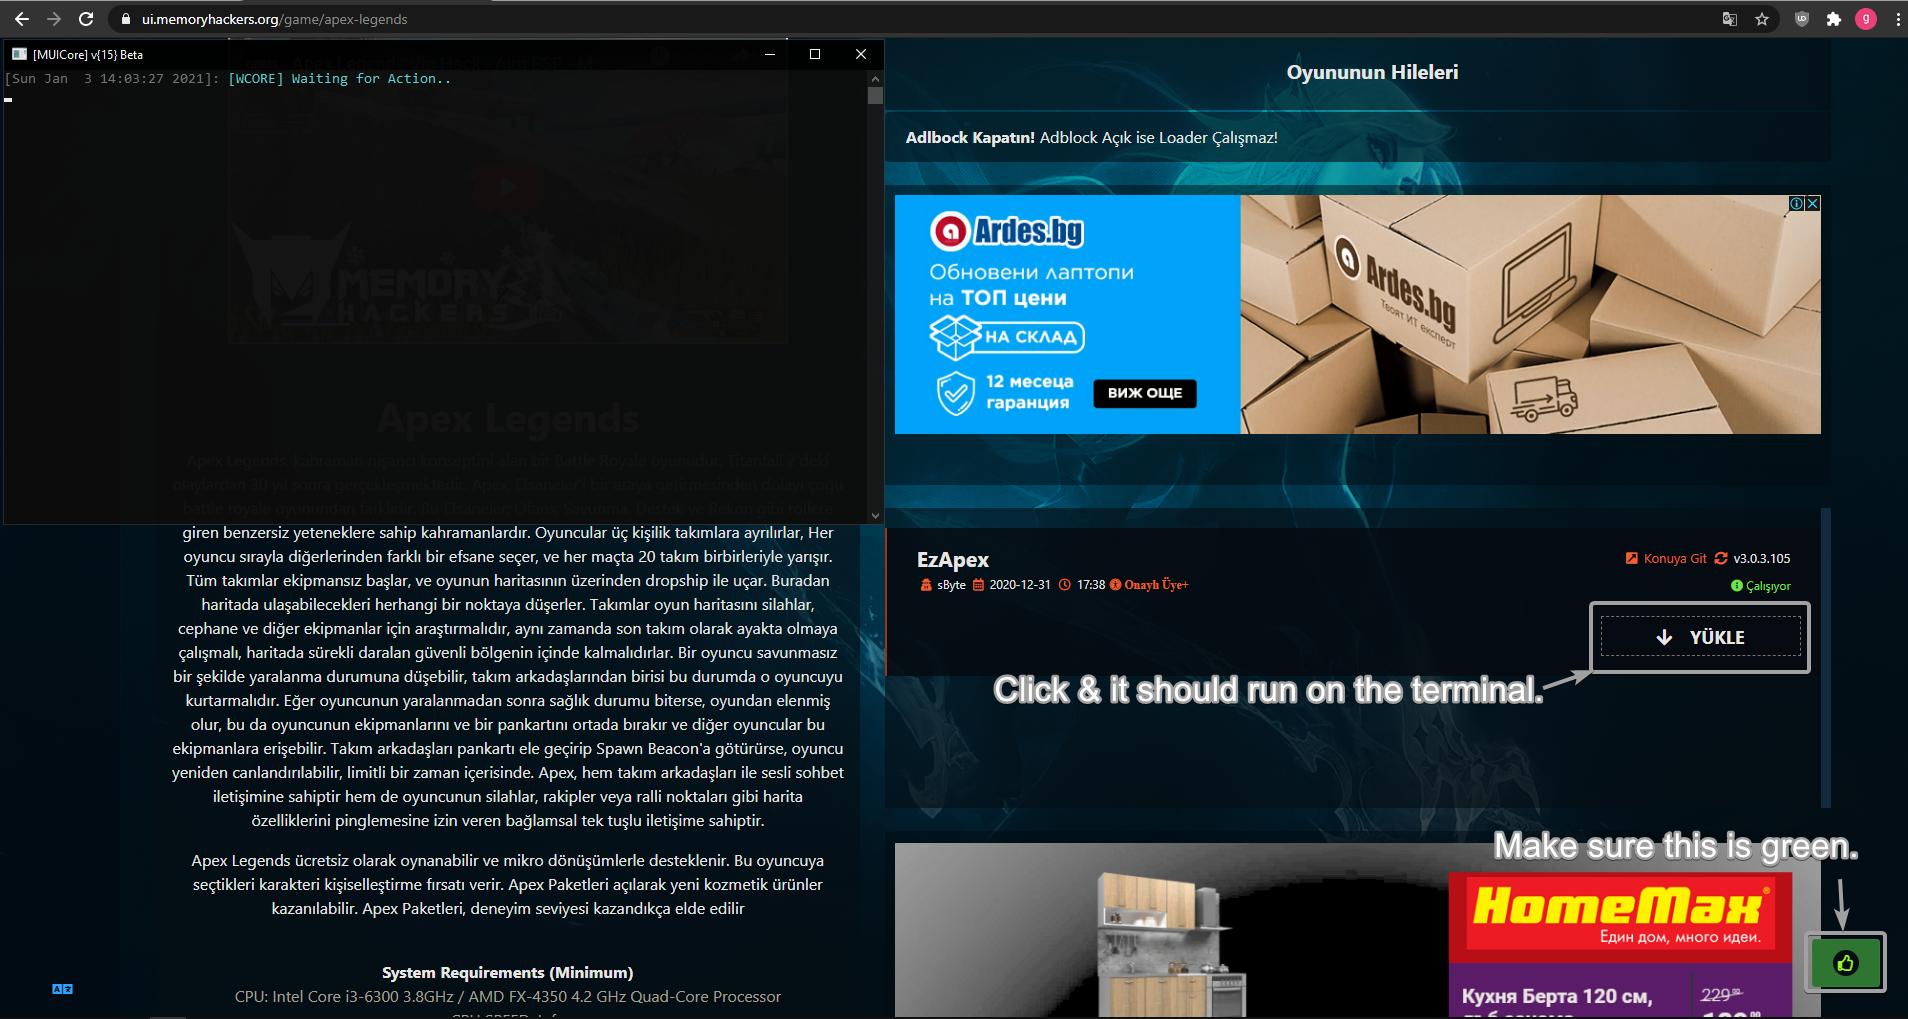Image resolution: width=1908 pixels, height=1019 pixels.
Task: Click the clock icon beside 17:38
Action: [1065, 585]
